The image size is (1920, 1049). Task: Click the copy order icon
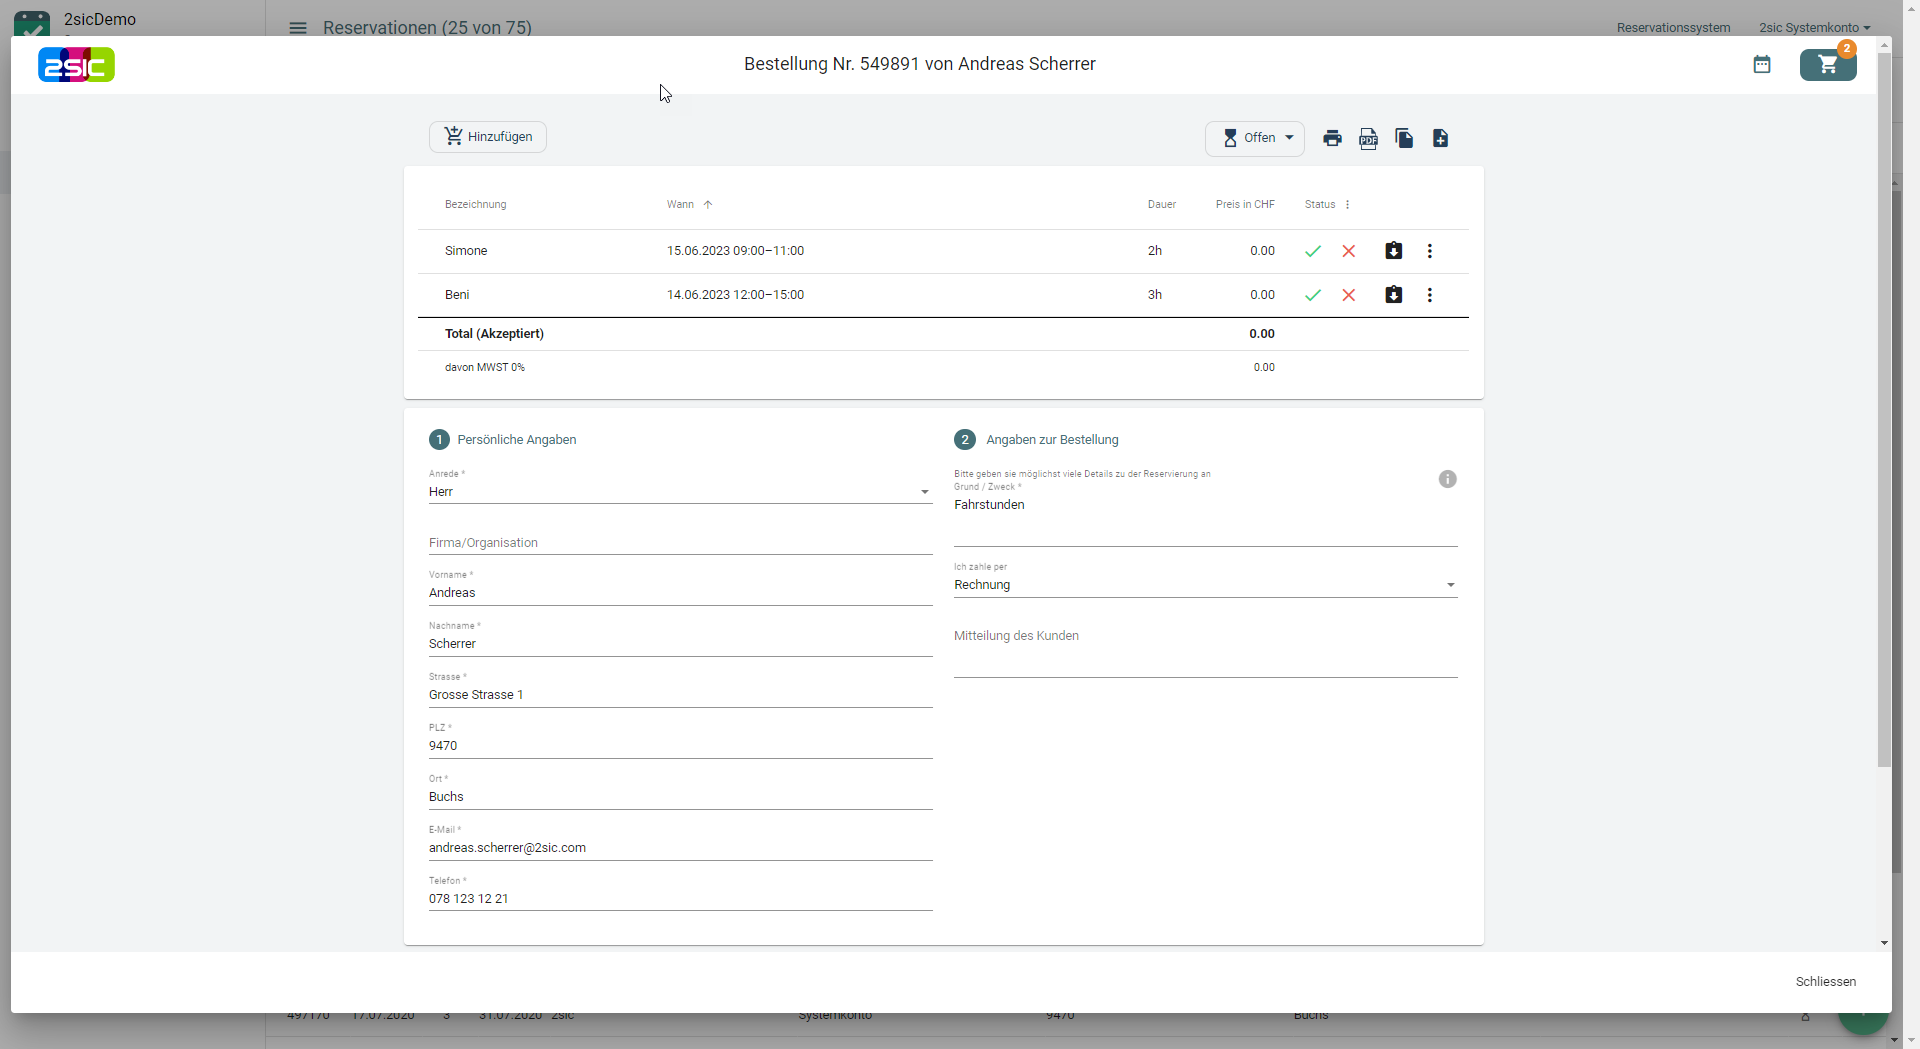point(1404,138)
